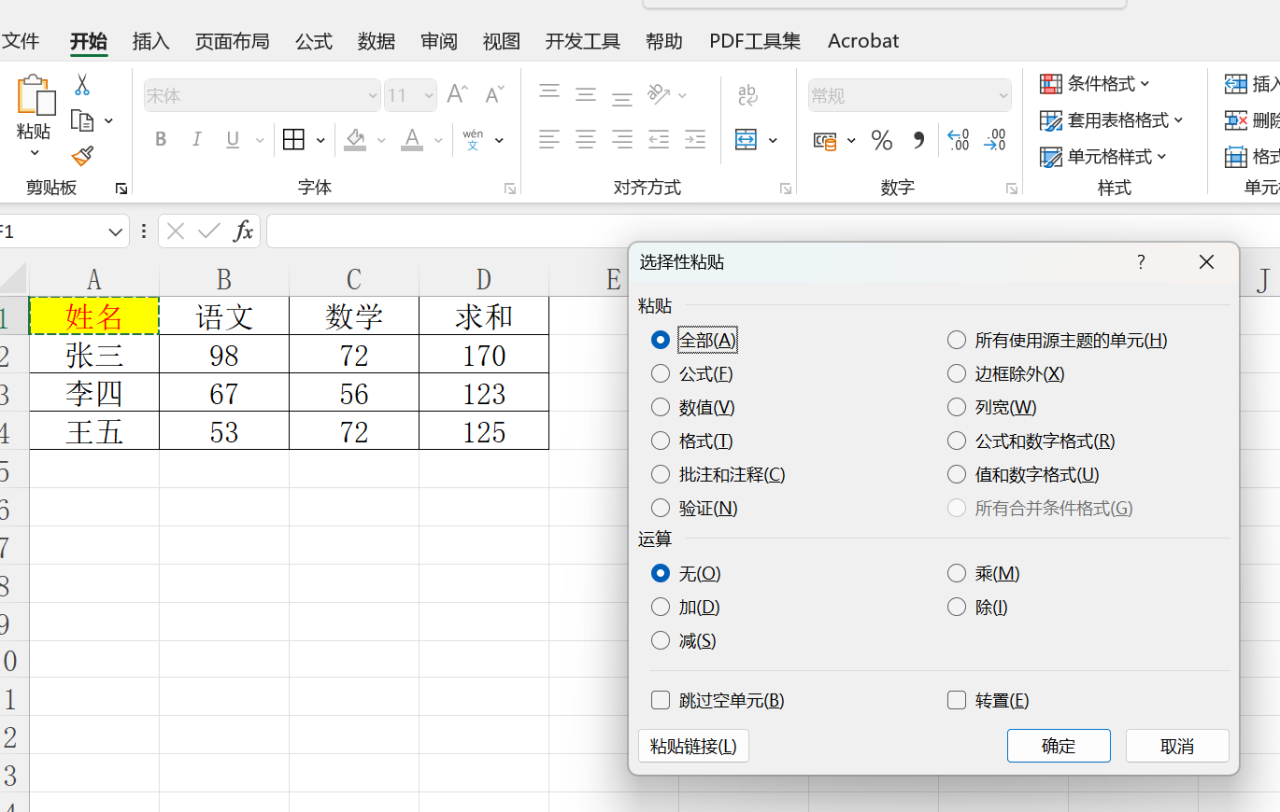
Task: Click the Insert Function fx icon
Action: 242,232
